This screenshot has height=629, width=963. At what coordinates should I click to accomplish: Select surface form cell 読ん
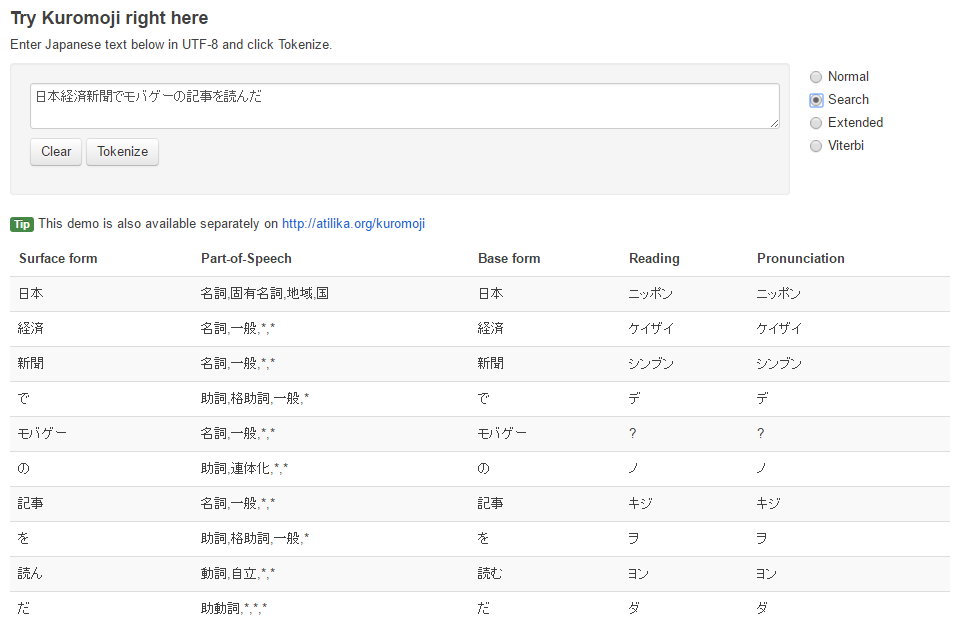[x=30, y=574]
